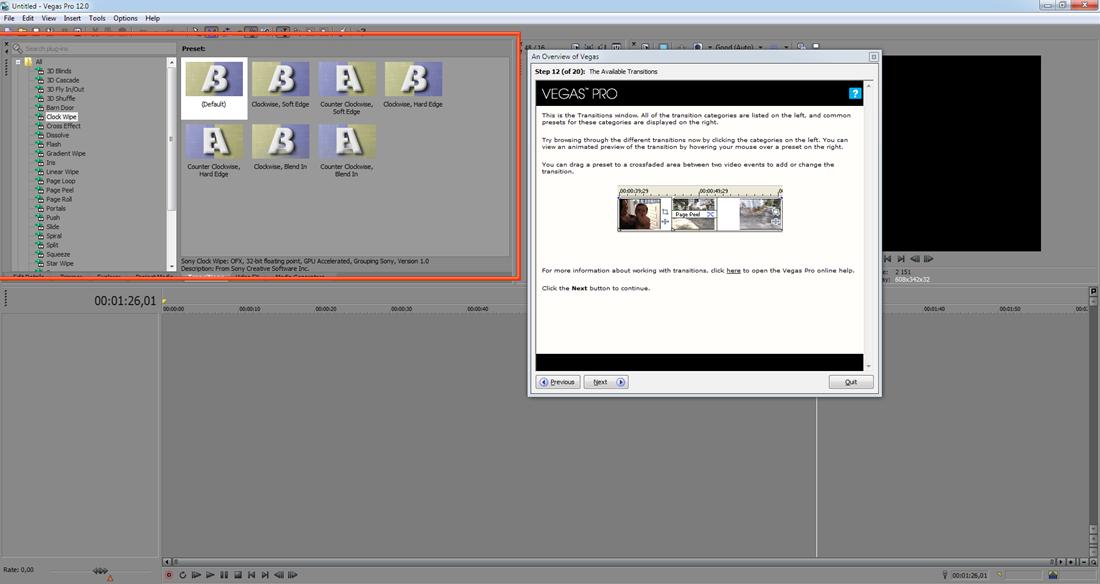The height and width of the screenshot is (584, 1100).
Task: Select 3D Shuffle transition category
Action: 61,98
